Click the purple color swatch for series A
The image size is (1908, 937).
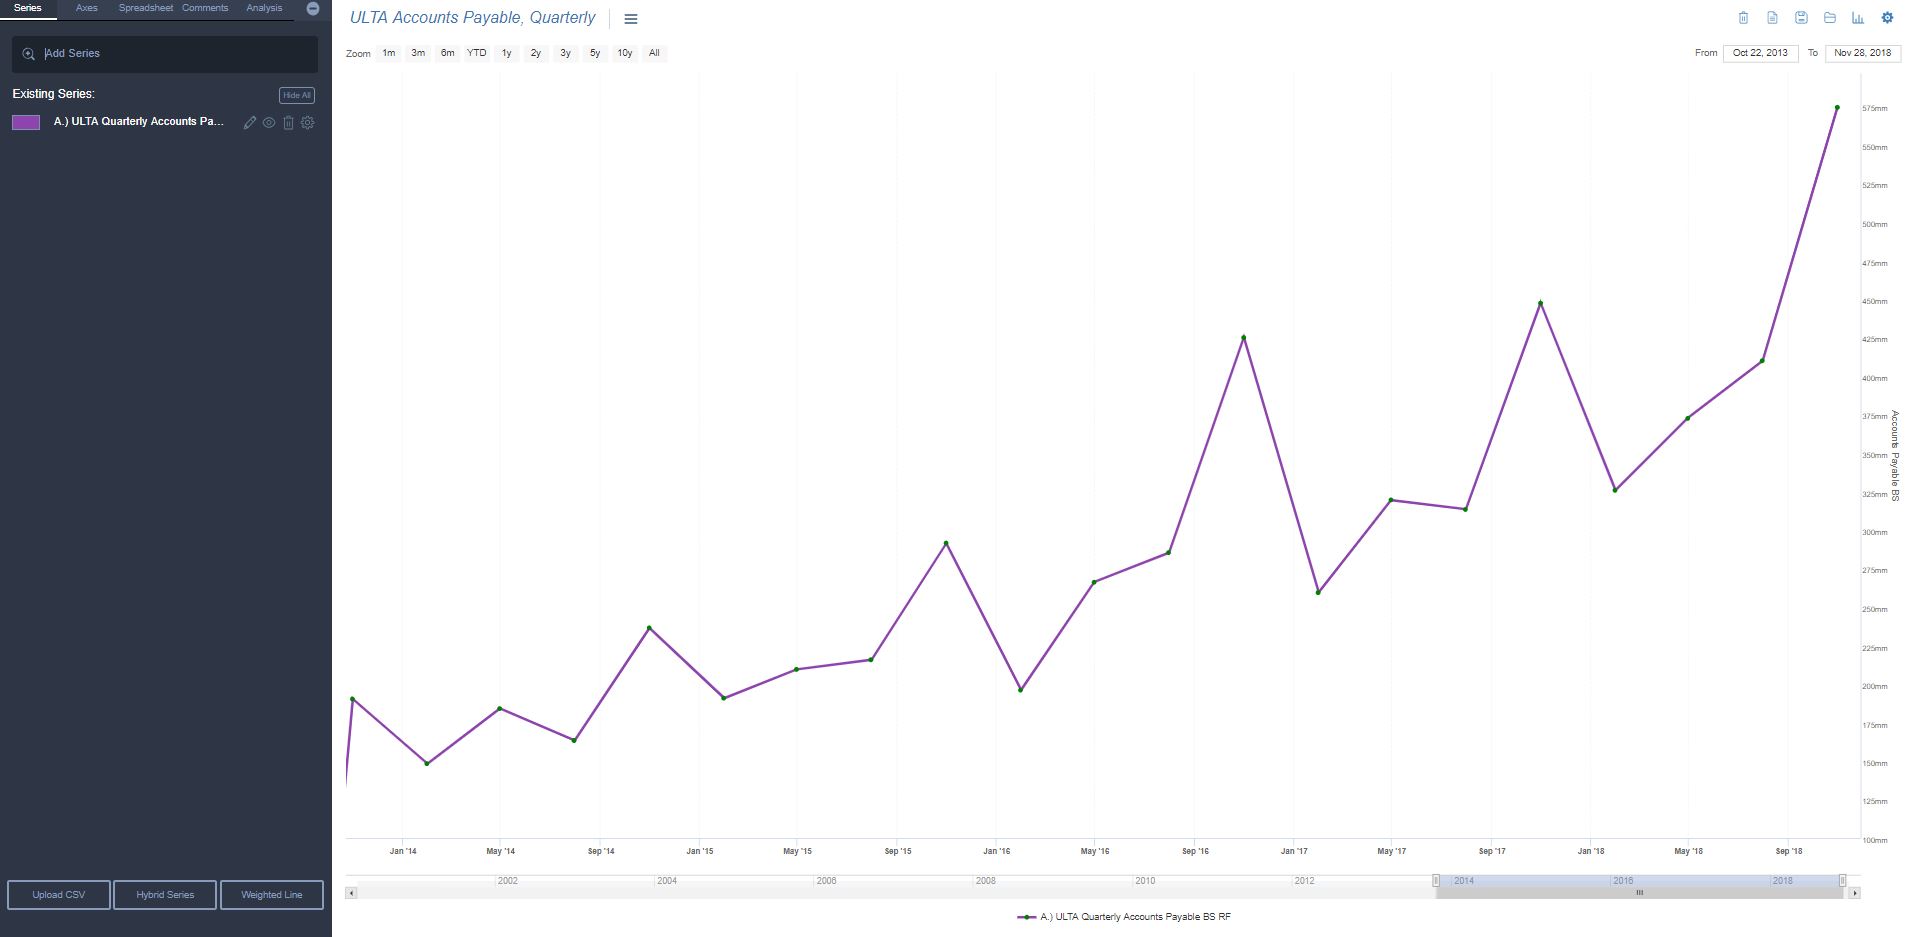pyautogui.click(x=26, y=122)
